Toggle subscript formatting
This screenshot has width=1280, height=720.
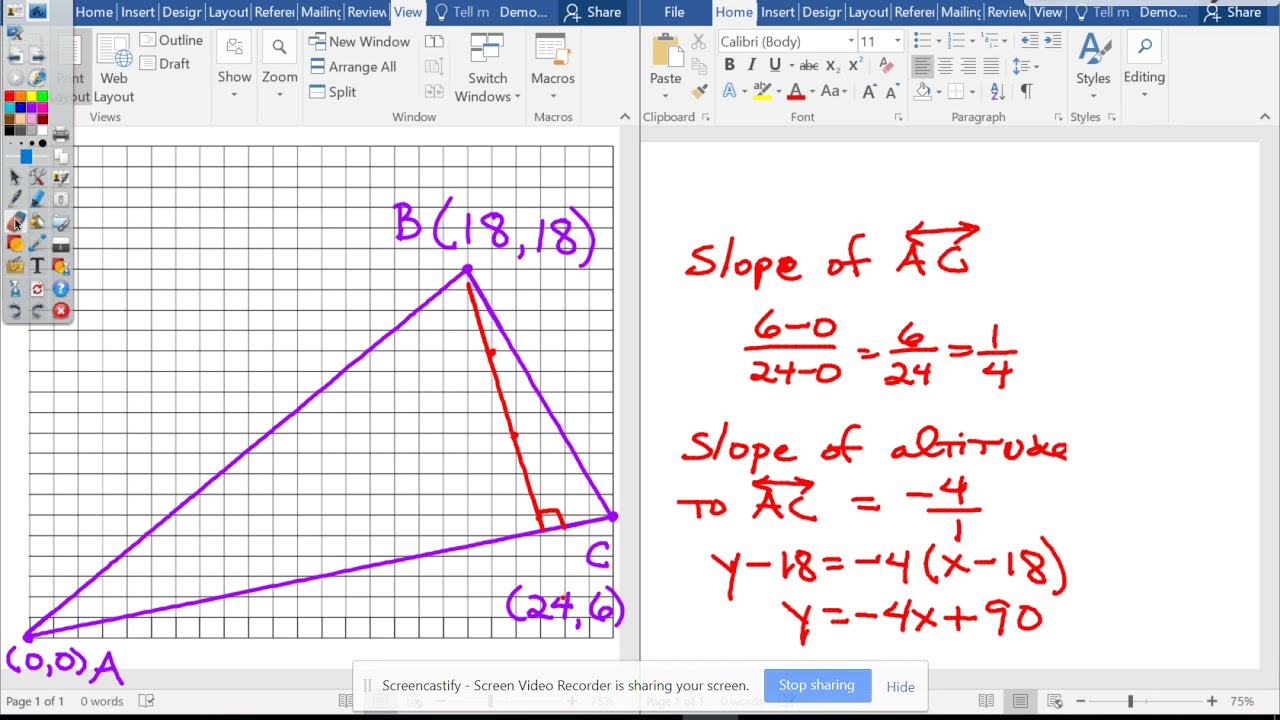coord(833,66)
